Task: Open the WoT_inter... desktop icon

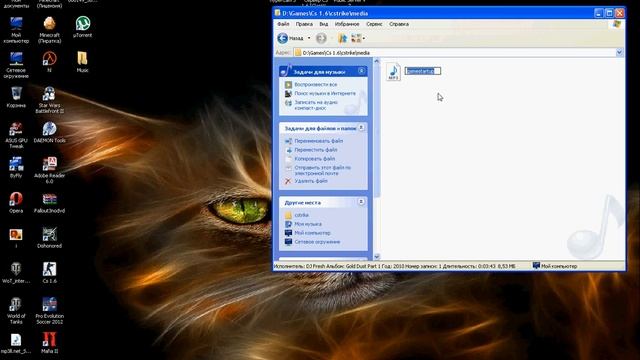Action: (16, 273)
